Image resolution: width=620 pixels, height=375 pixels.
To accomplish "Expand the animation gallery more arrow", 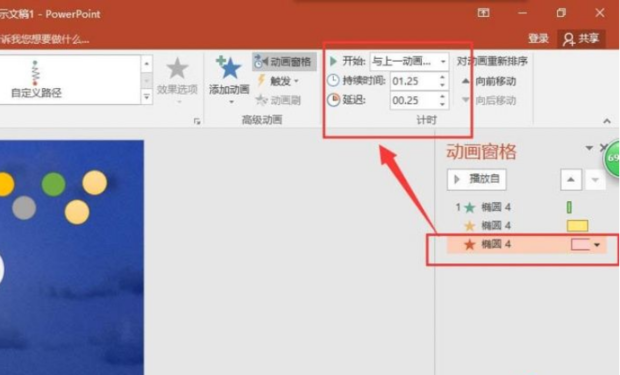I will pos(147,96).
